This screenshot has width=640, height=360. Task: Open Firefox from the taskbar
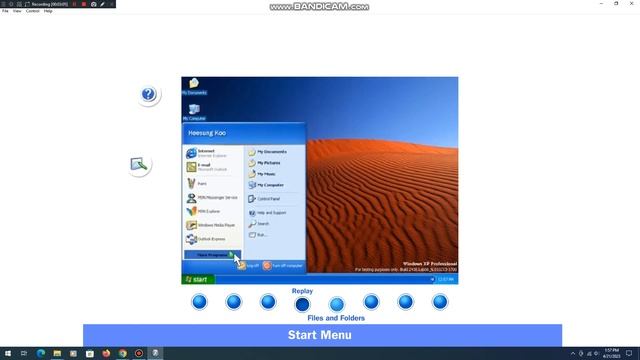tap(106, 353)
